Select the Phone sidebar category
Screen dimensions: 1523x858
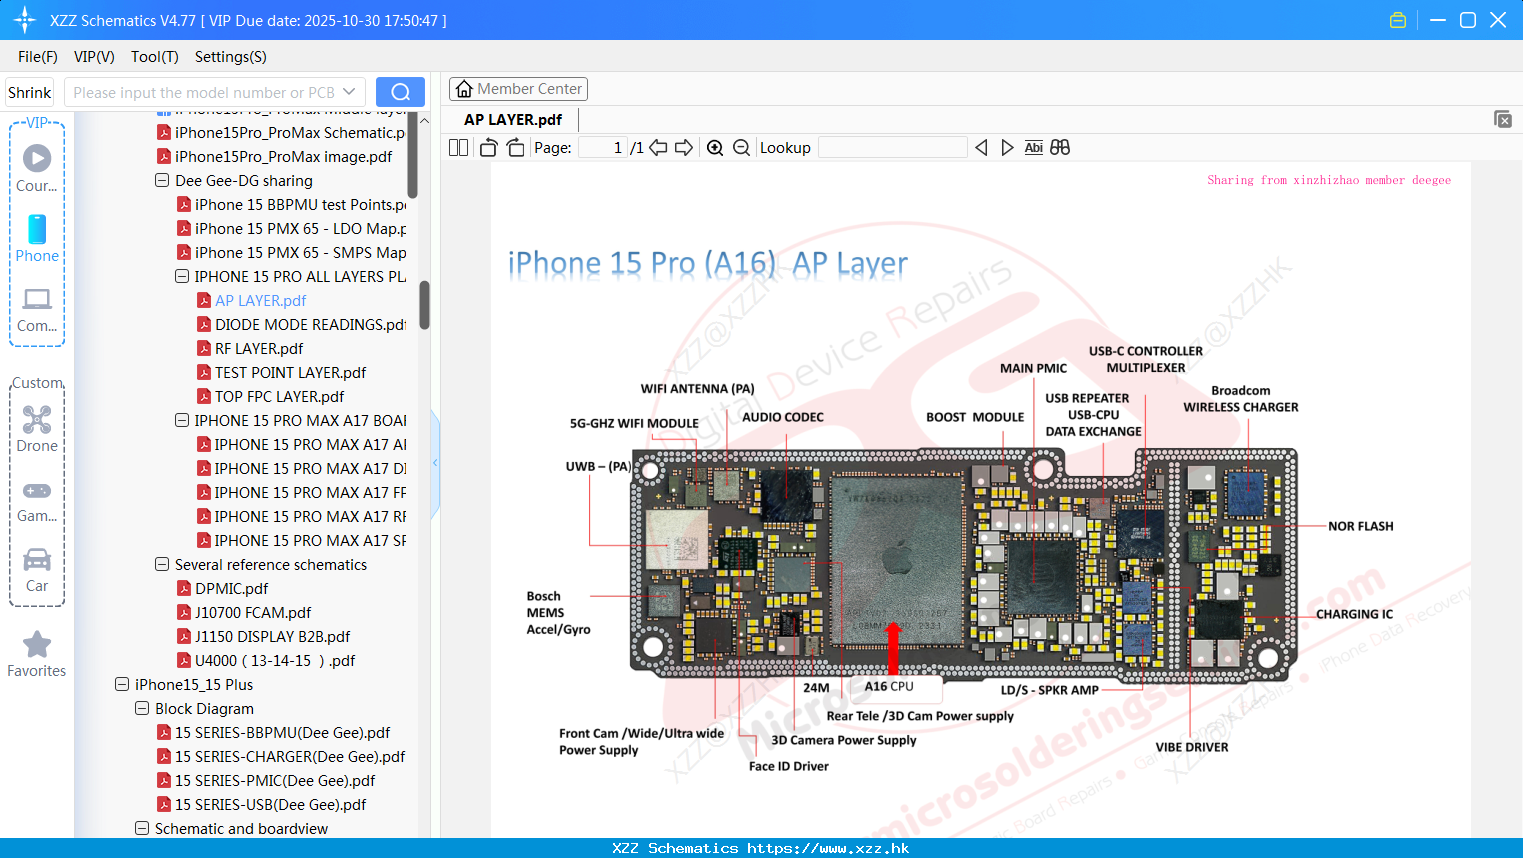[x=37, y=238]
